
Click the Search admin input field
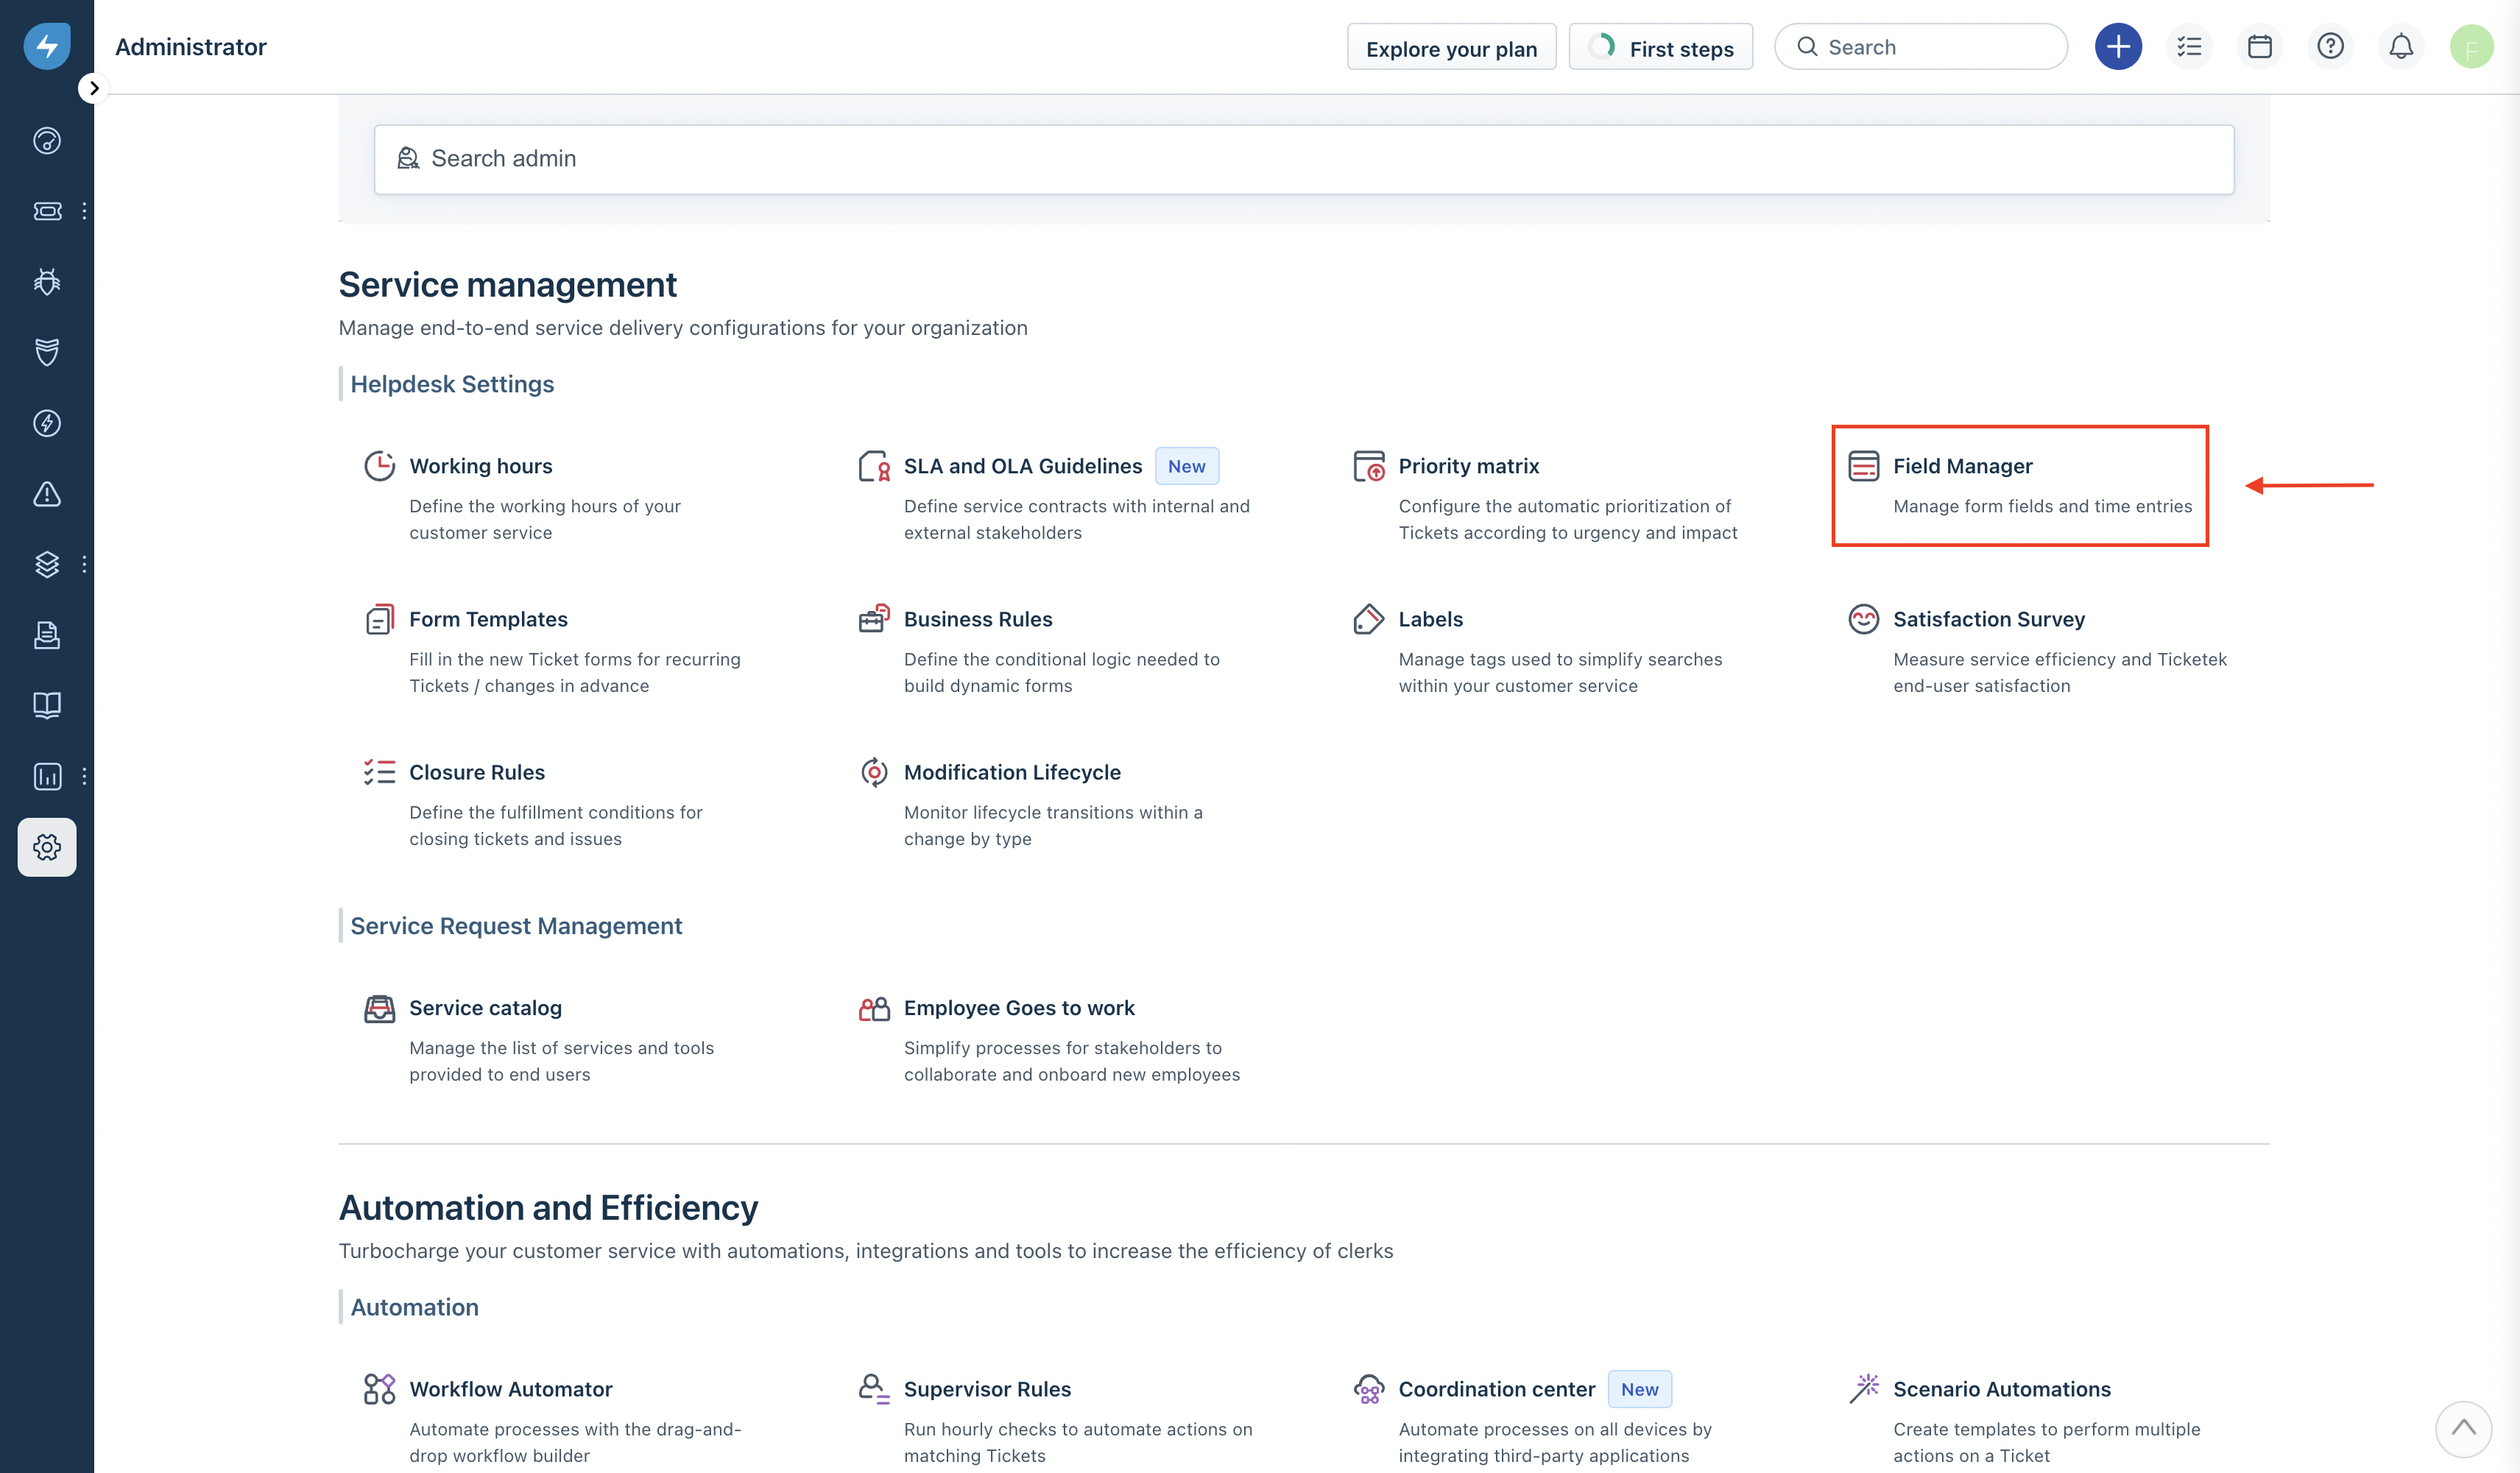(1303, 159)
